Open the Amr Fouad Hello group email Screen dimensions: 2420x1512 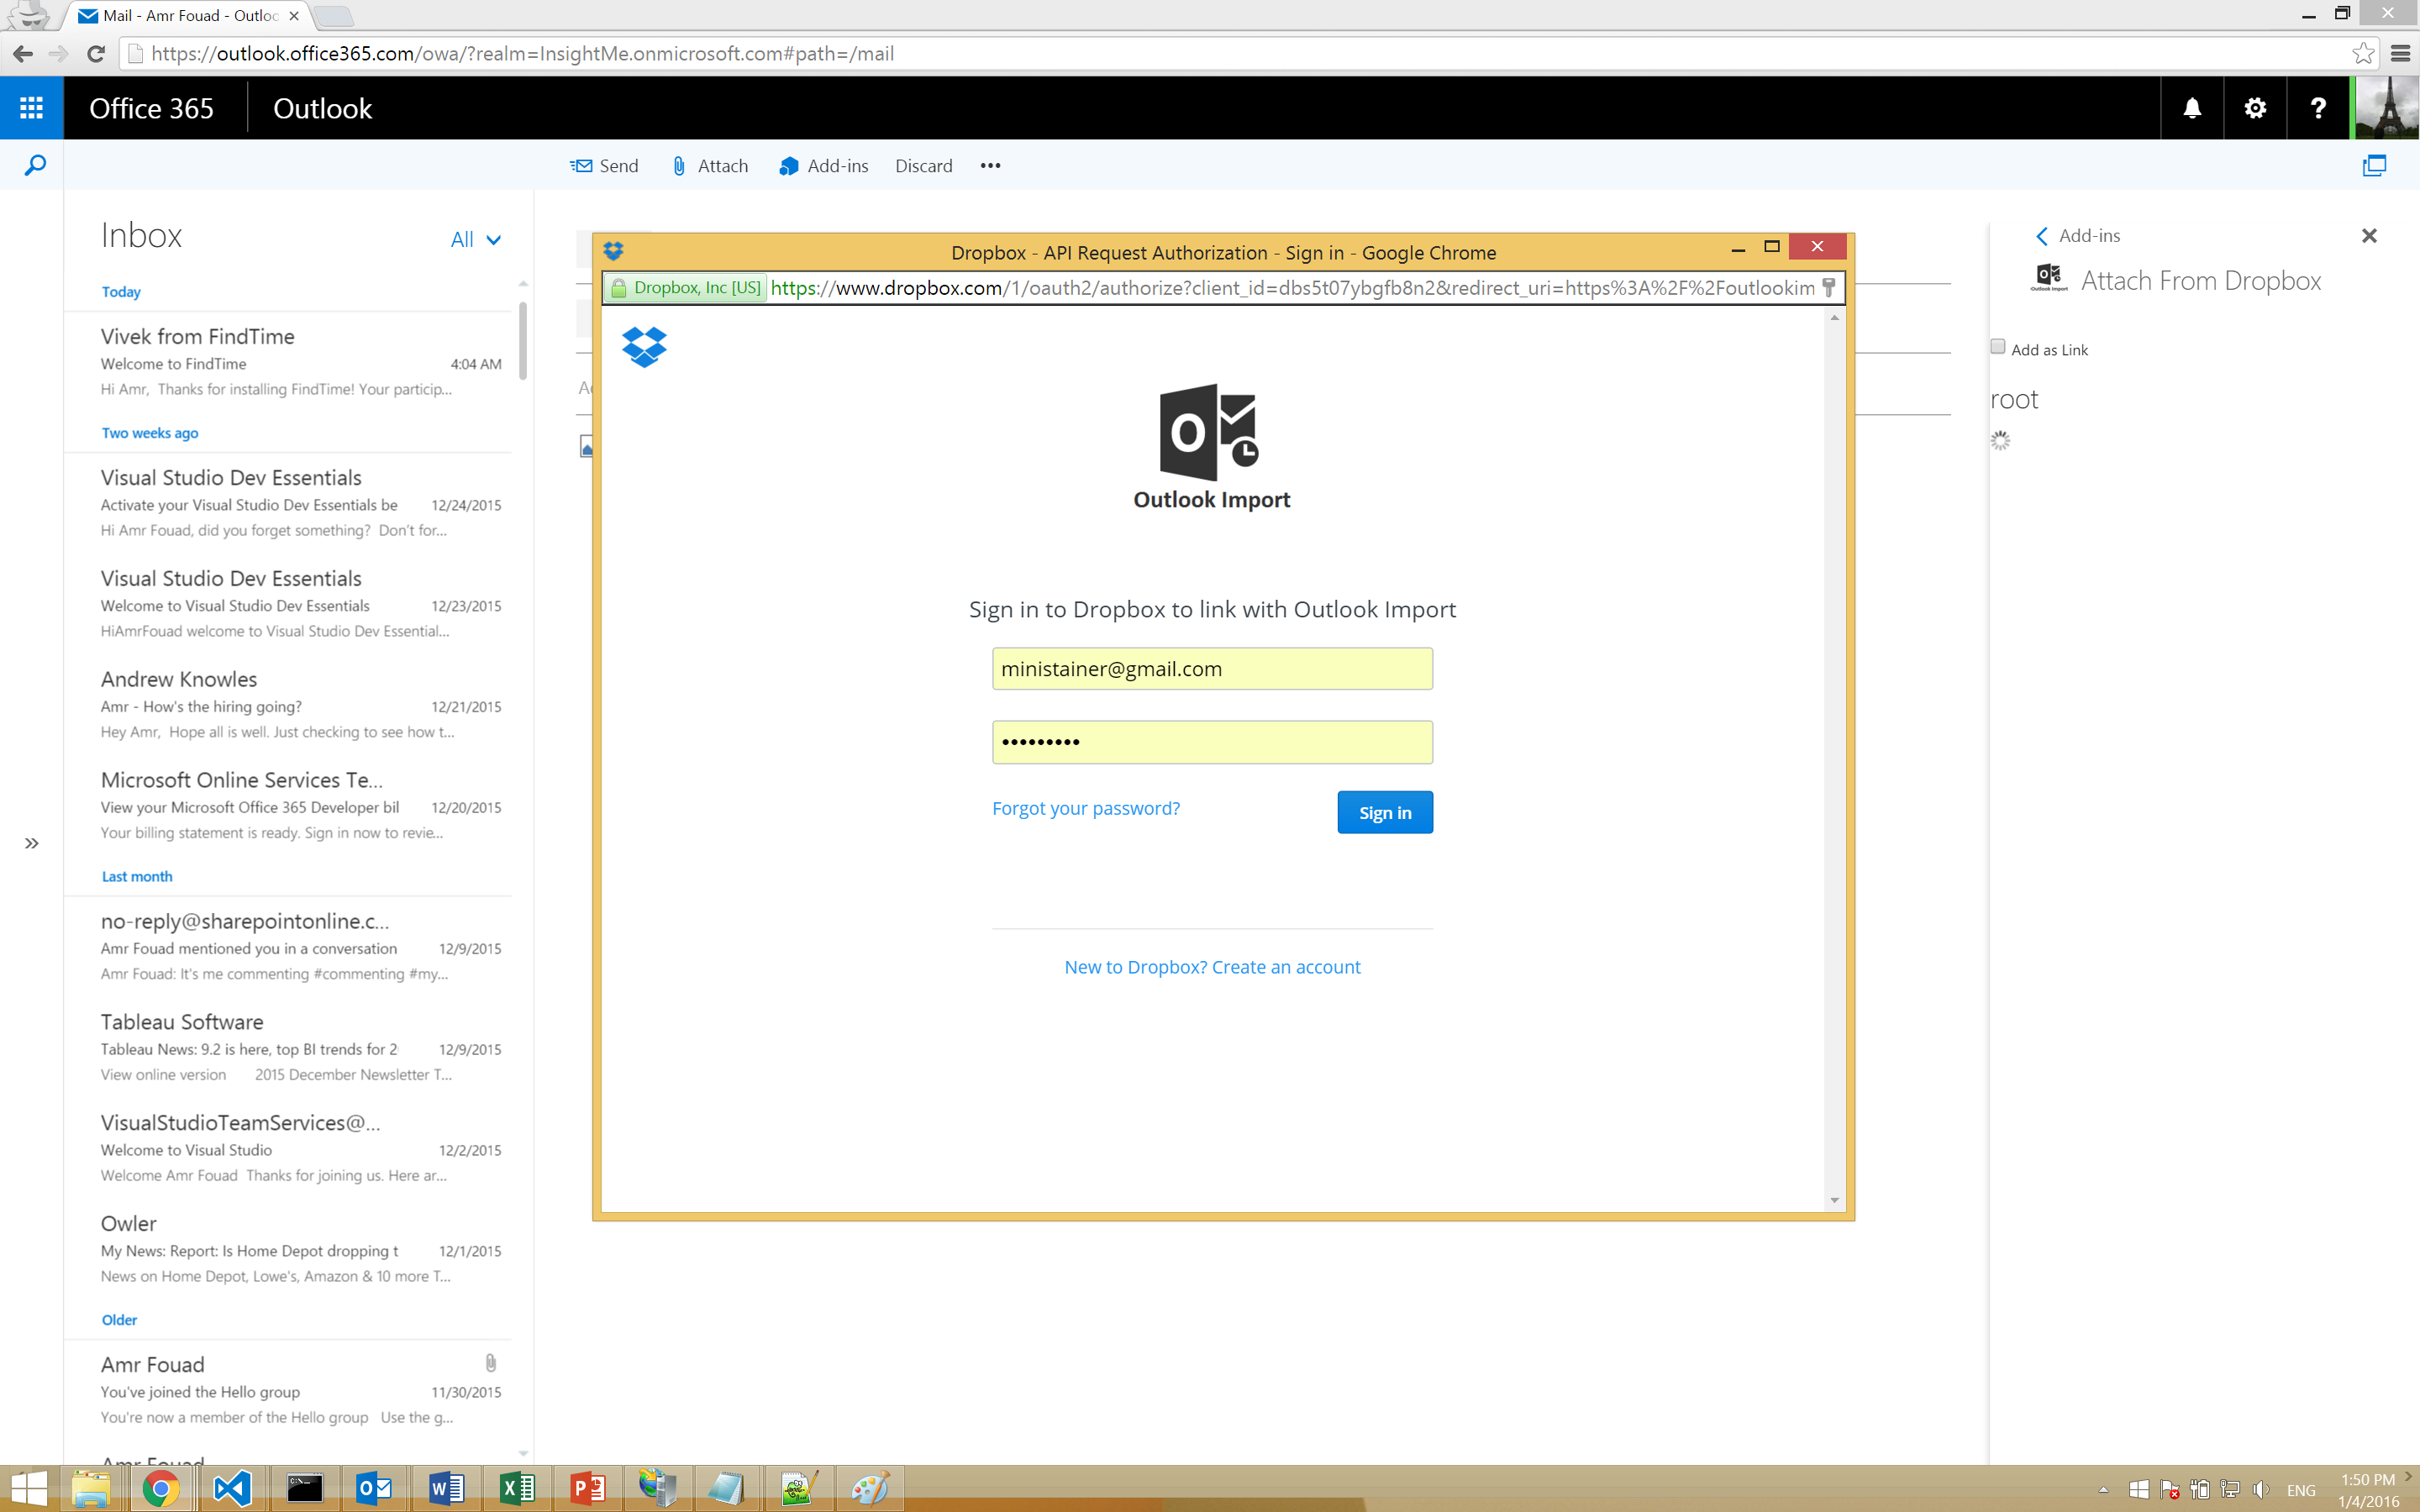289,1391
